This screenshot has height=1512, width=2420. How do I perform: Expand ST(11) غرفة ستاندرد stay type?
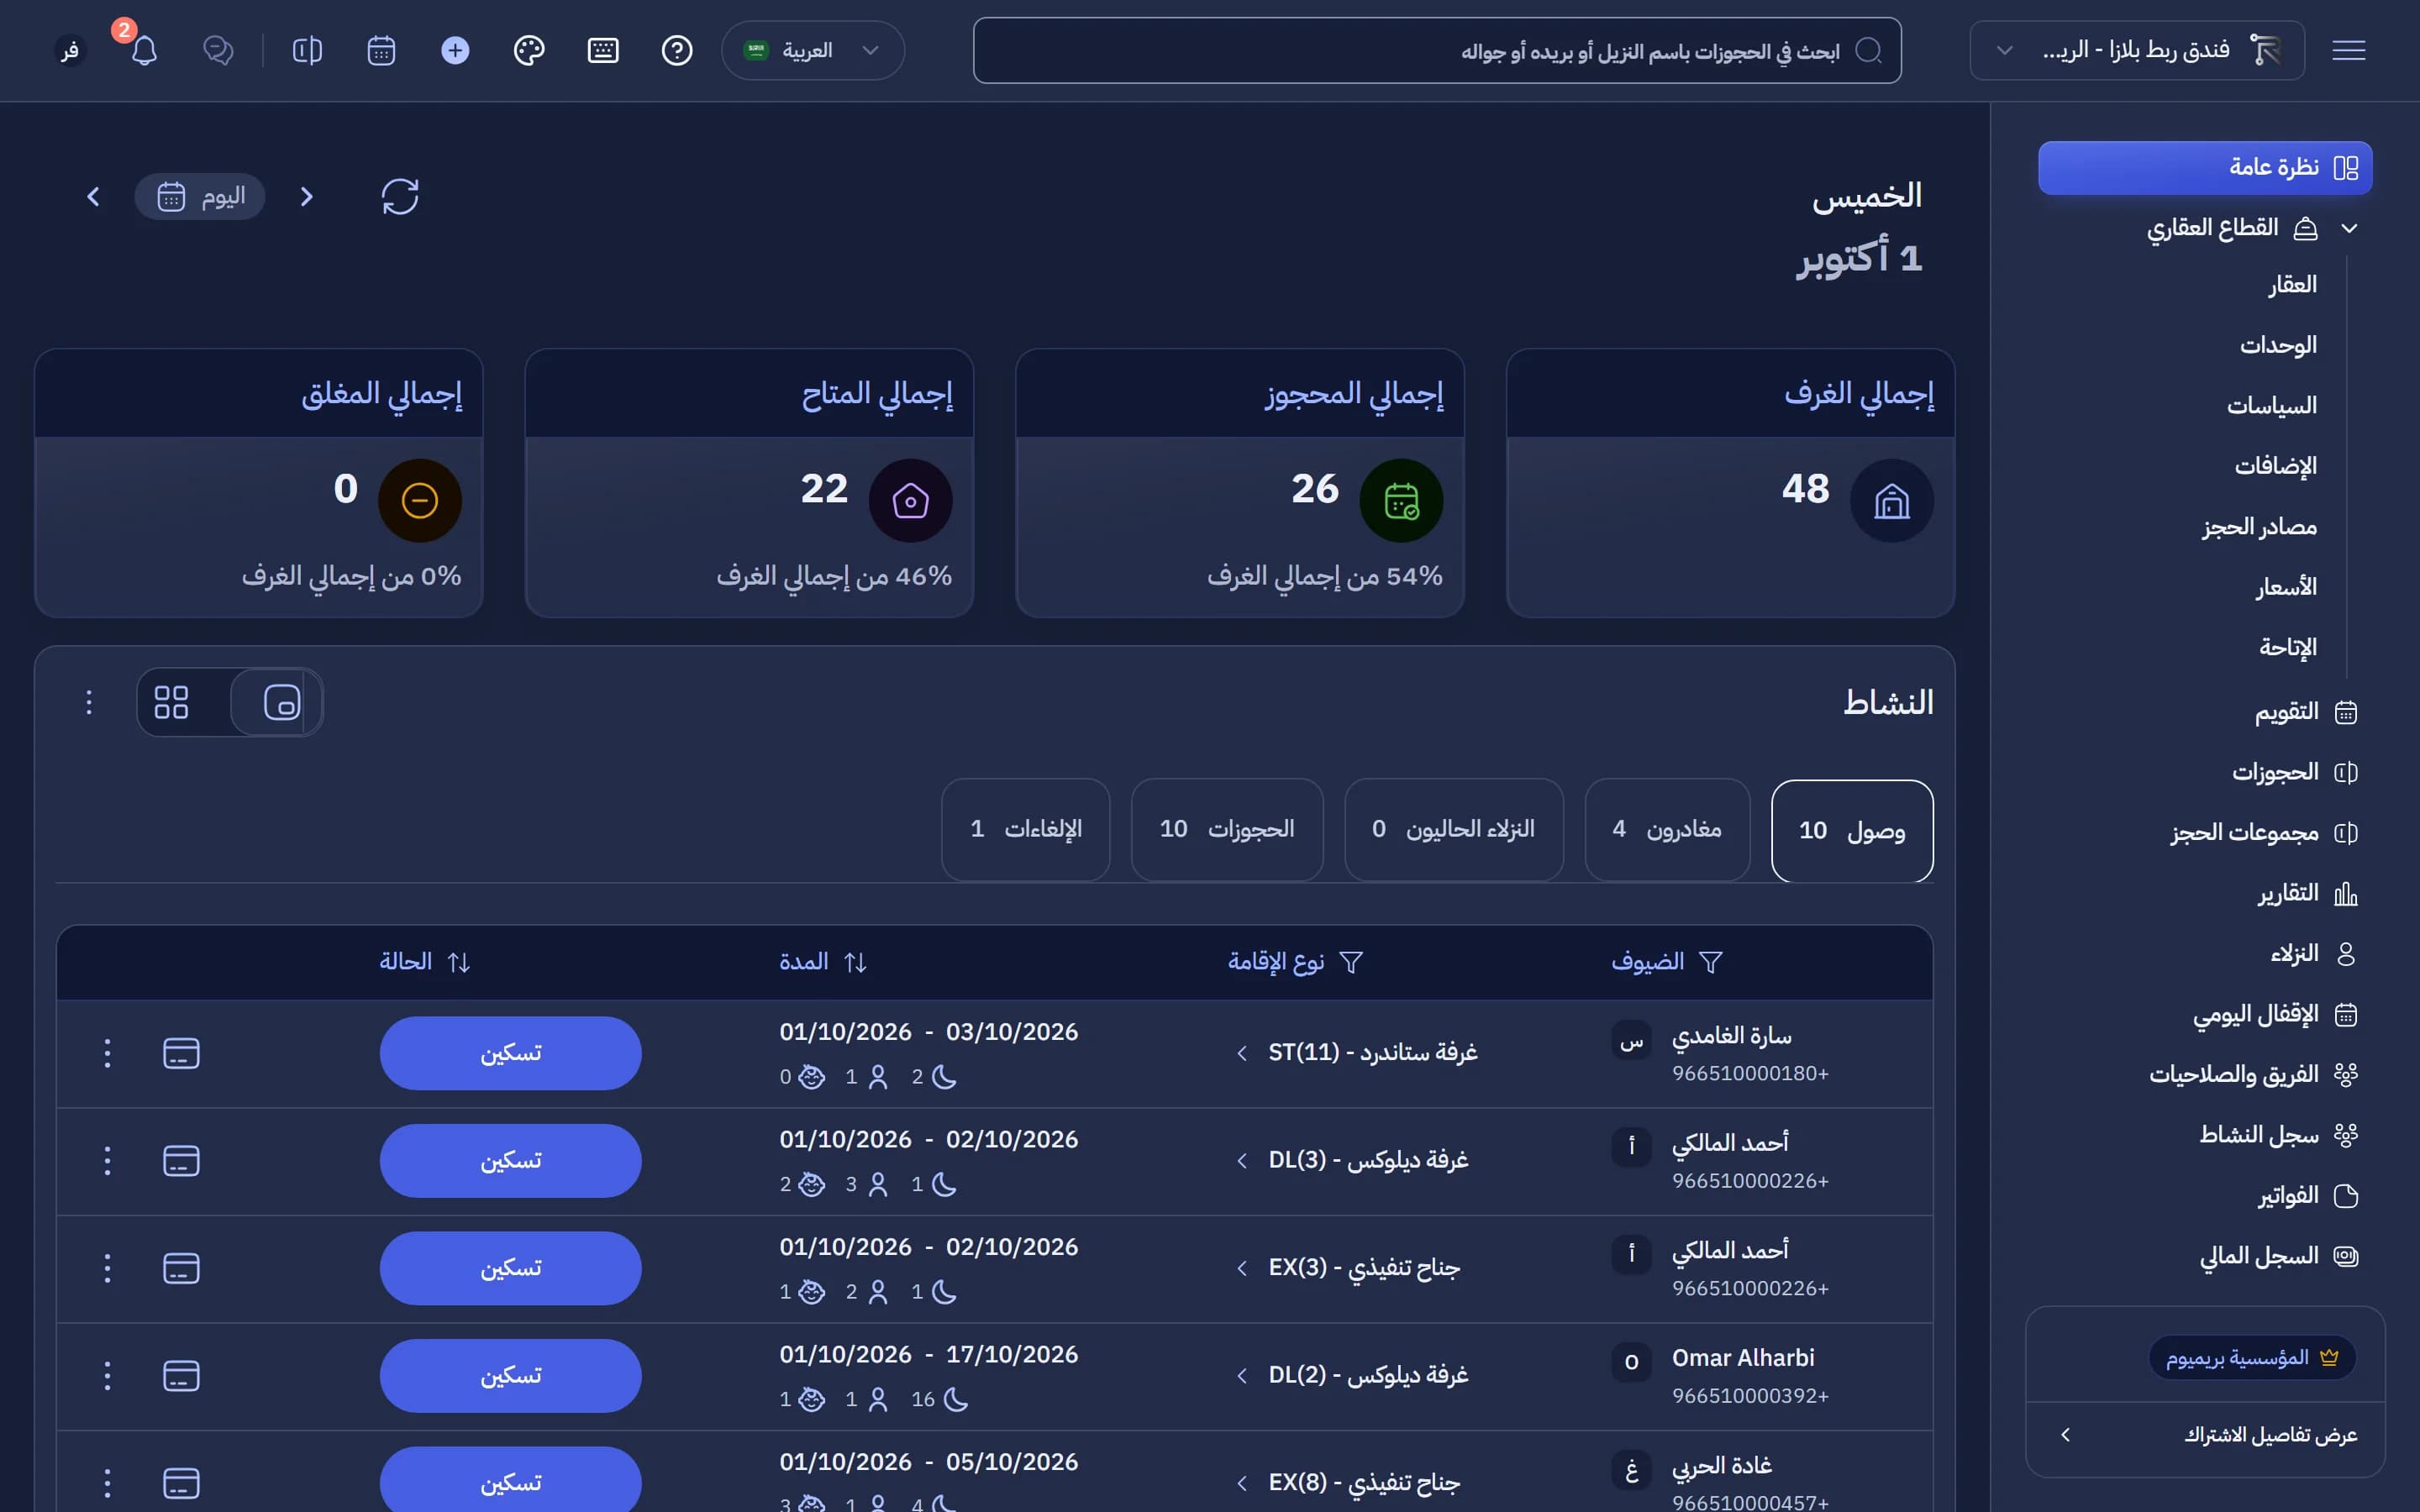pos(1242,1053)
